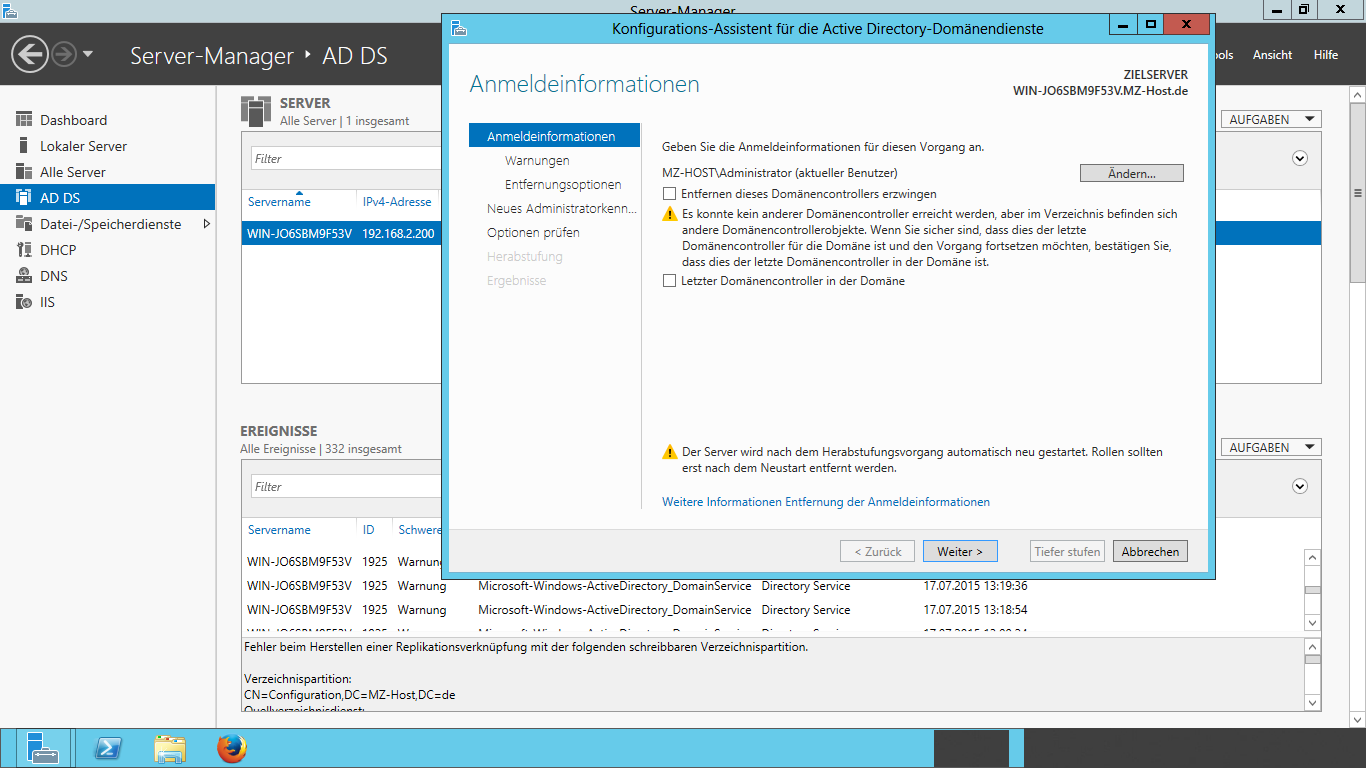
Task: Open the AUFGABEN dropdown in Server section
Action: coord(1271,120)
